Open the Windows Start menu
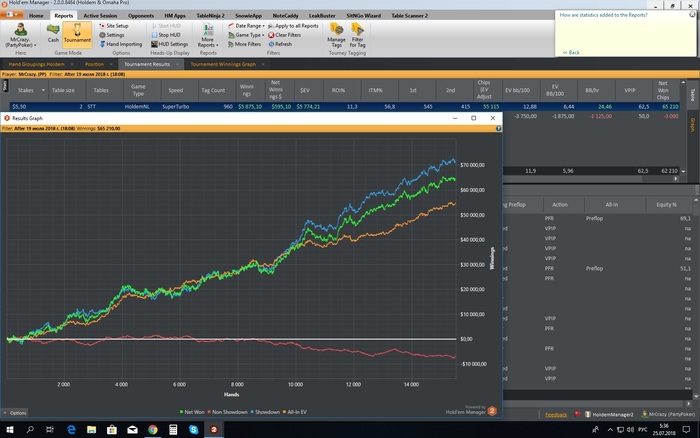700x438 pixels. (x=9, y=430)
